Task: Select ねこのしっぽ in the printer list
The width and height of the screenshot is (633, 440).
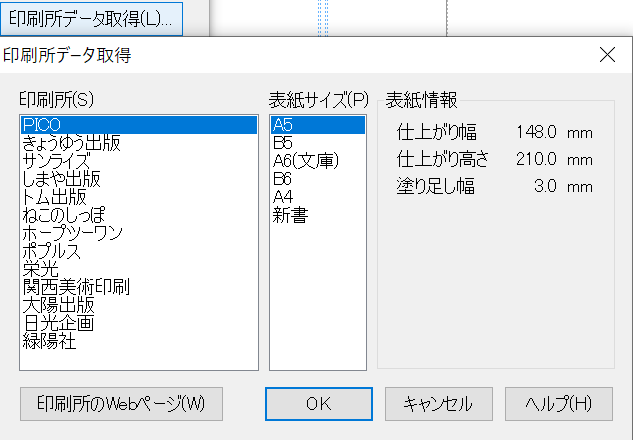Action: 139,215
